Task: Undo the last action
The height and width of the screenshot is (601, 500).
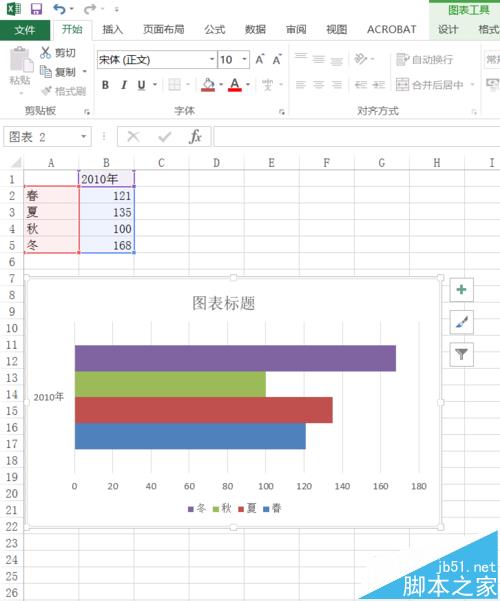Action: (x=59, y=8)
